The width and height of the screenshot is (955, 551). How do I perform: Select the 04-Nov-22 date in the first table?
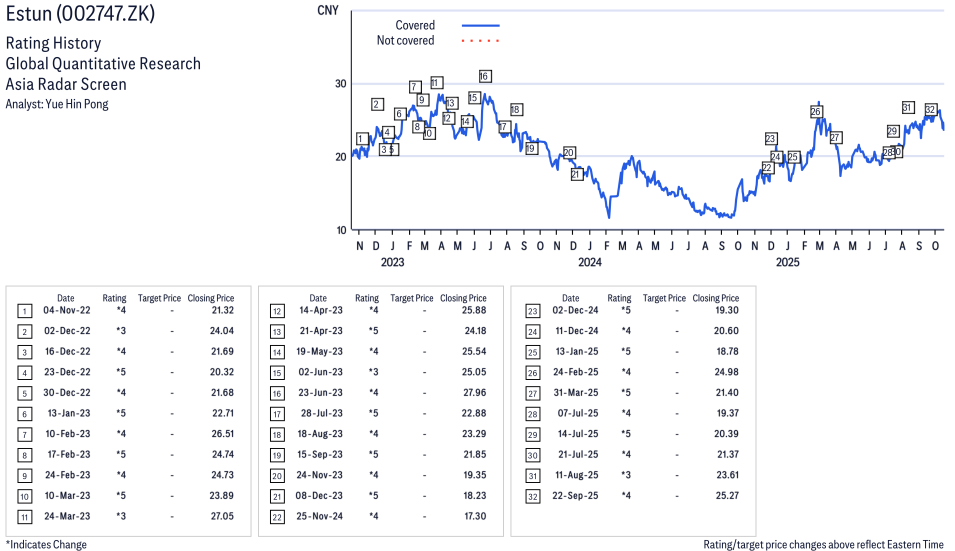point(65,311)
